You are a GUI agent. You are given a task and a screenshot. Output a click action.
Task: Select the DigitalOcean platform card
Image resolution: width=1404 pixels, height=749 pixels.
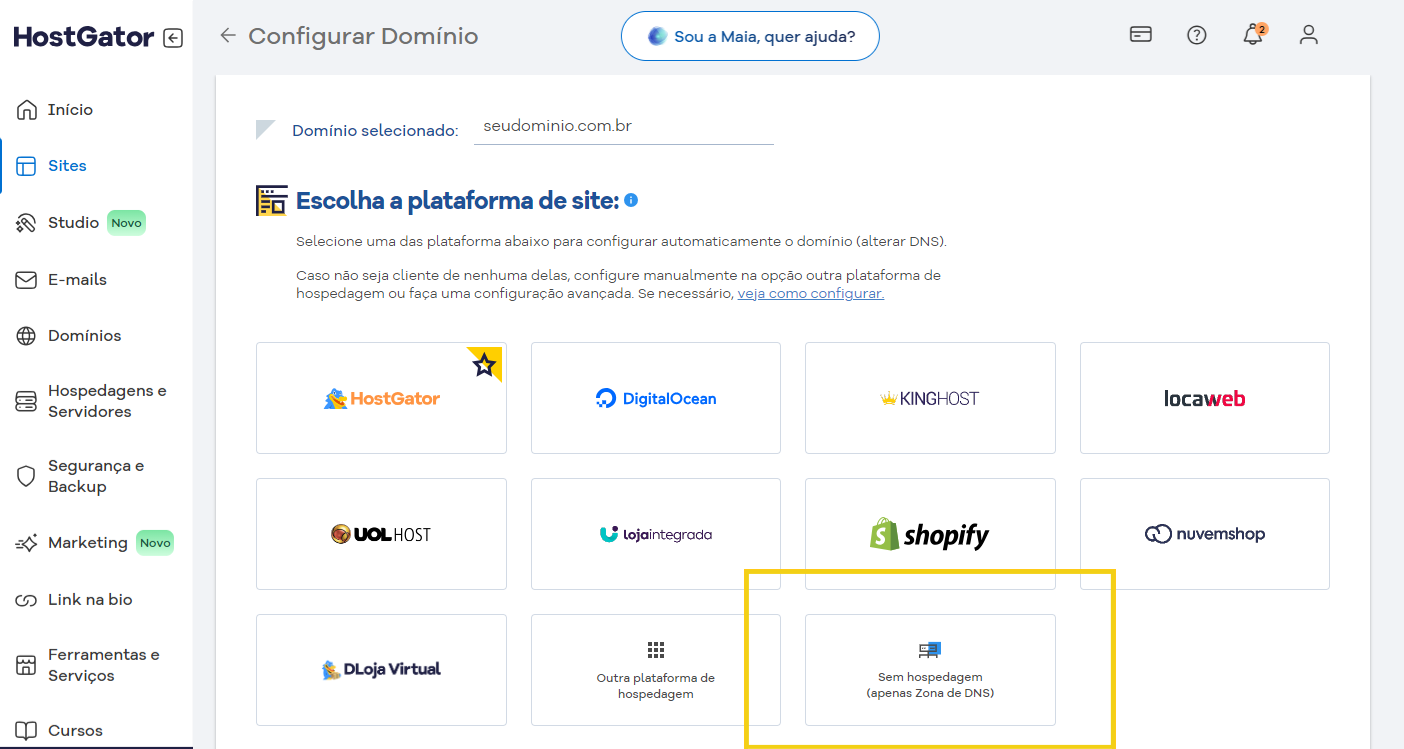click(x=656, y=398)
